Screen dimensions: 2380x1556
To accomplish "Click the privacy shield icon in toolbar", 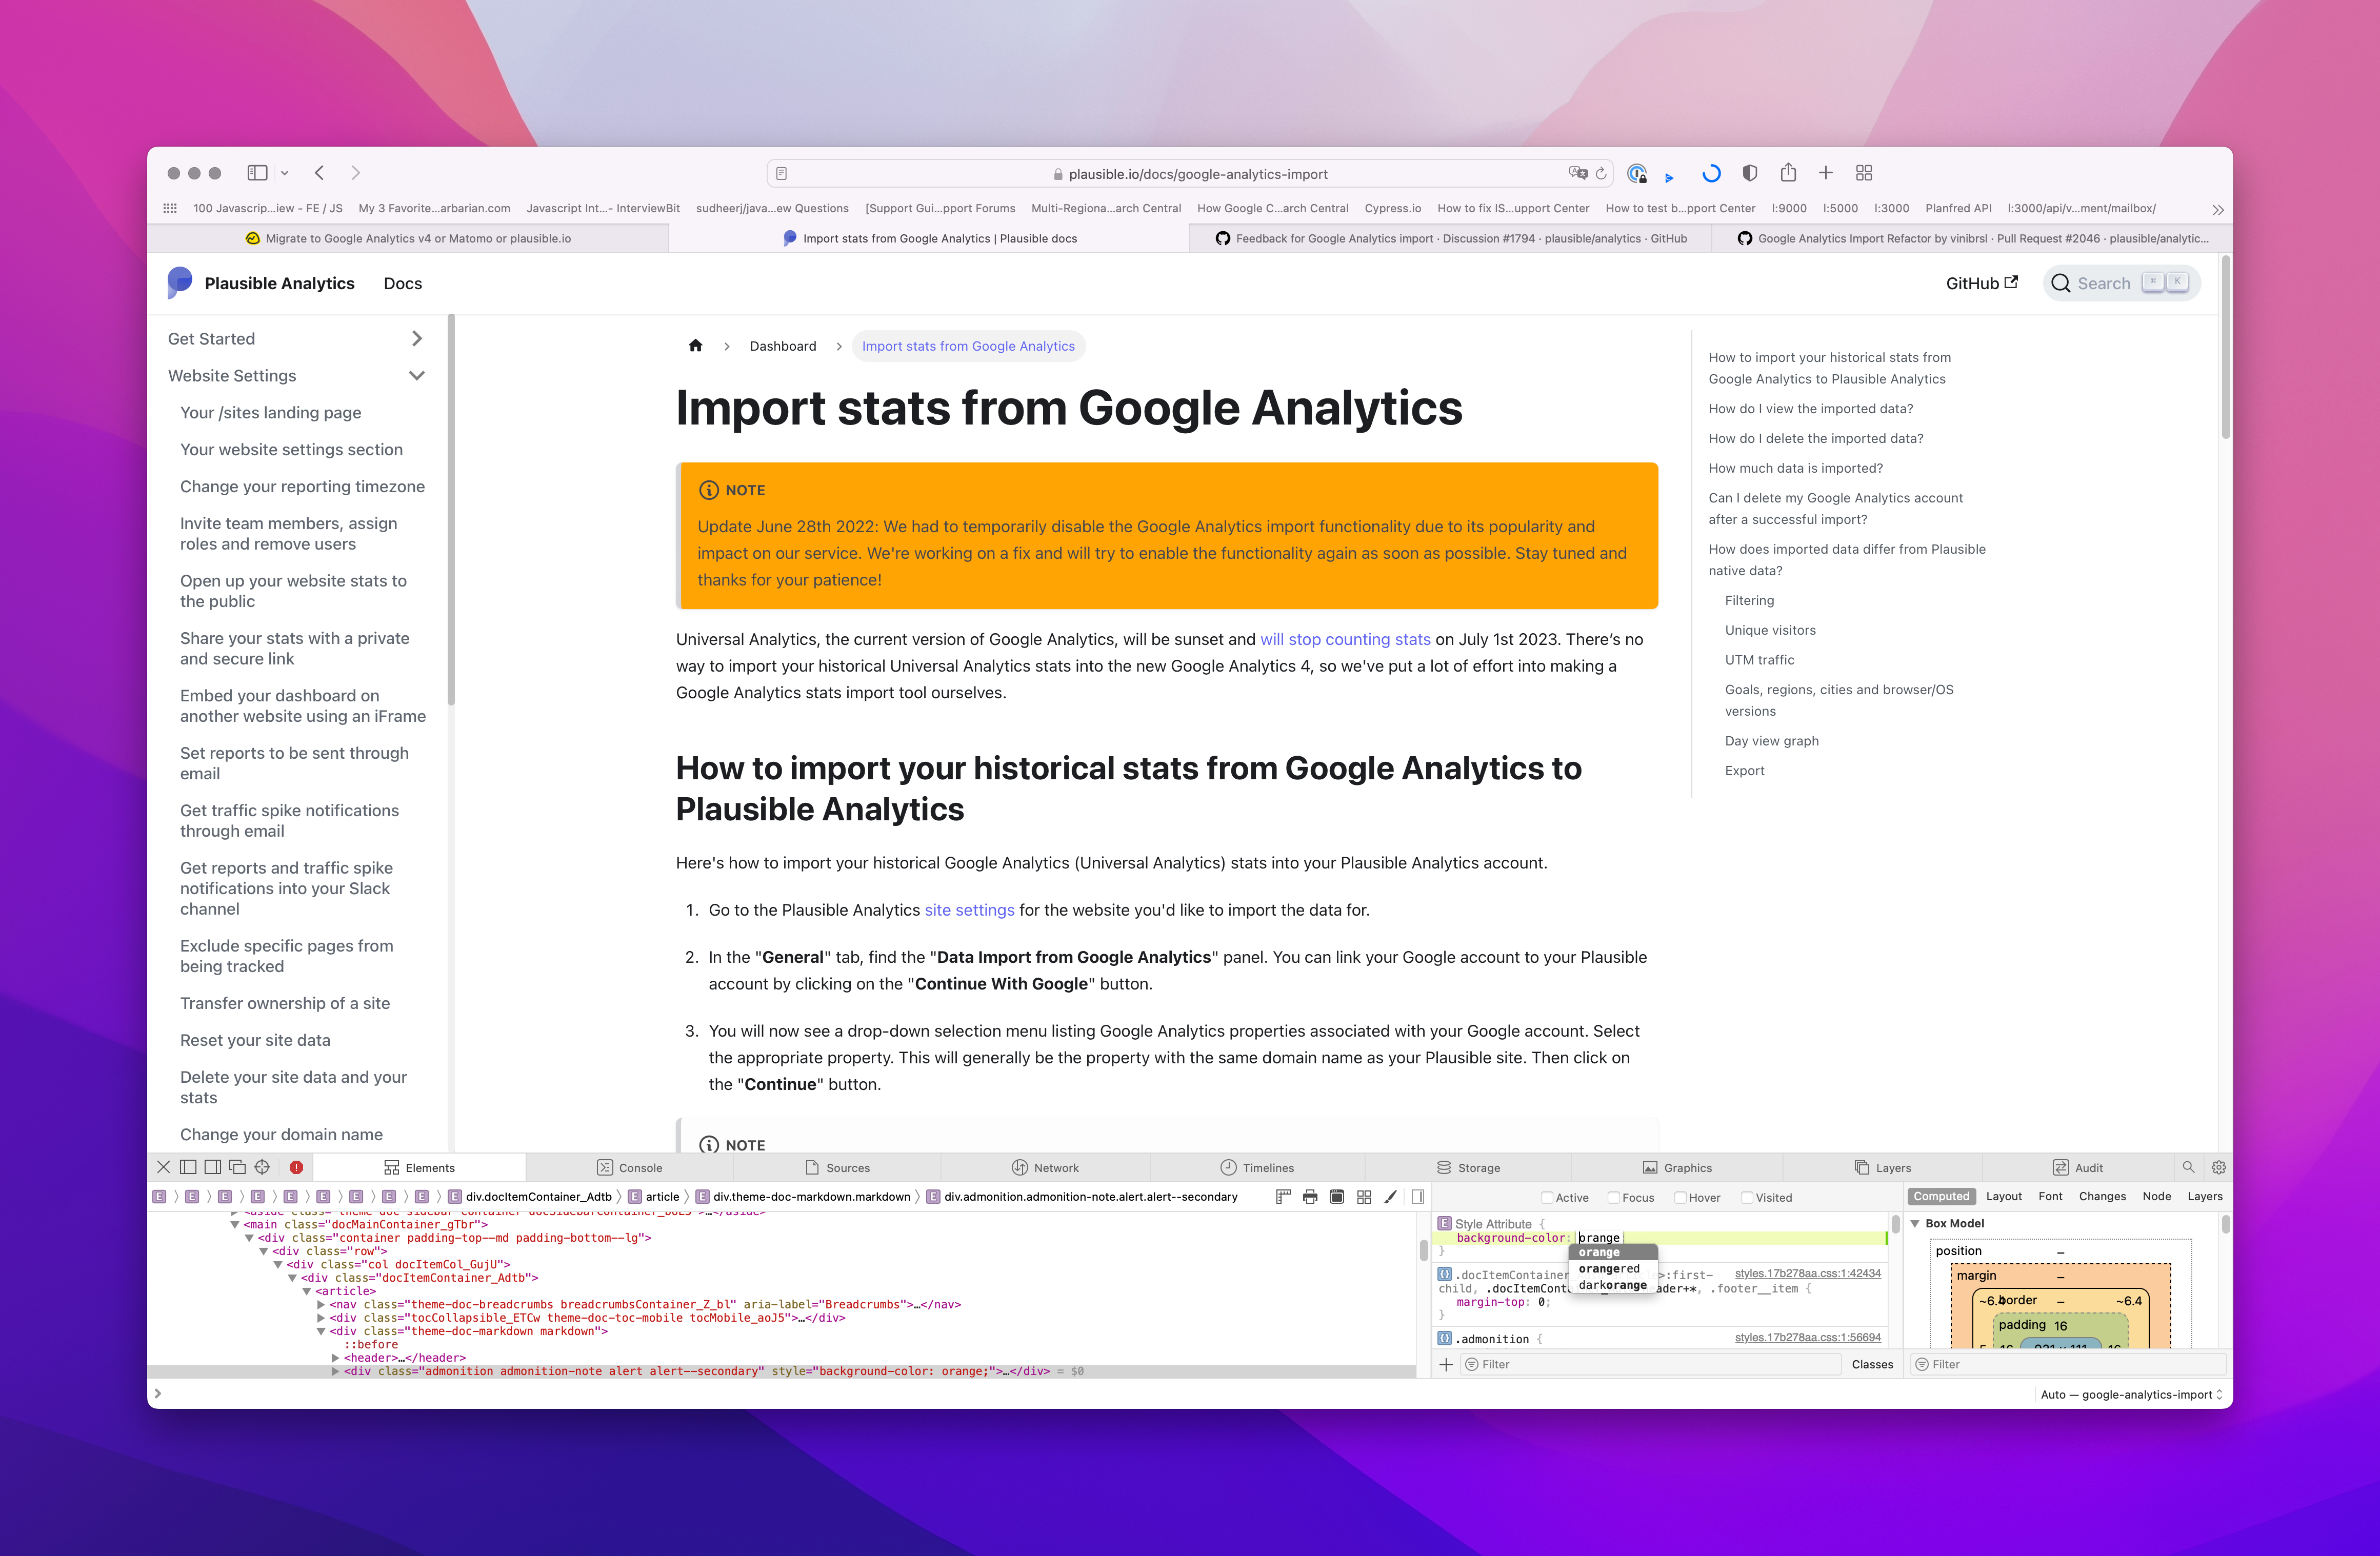I will tap(1749, 173).
